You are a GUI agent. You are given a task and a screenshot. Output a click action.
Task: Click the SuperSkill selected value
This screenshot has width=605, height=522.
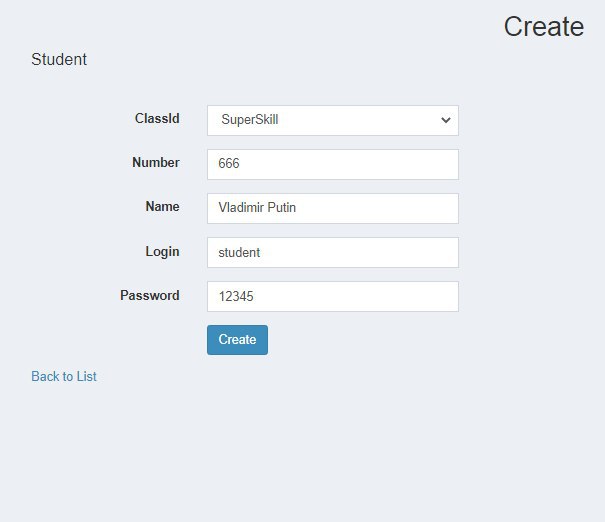click(249, 120)
